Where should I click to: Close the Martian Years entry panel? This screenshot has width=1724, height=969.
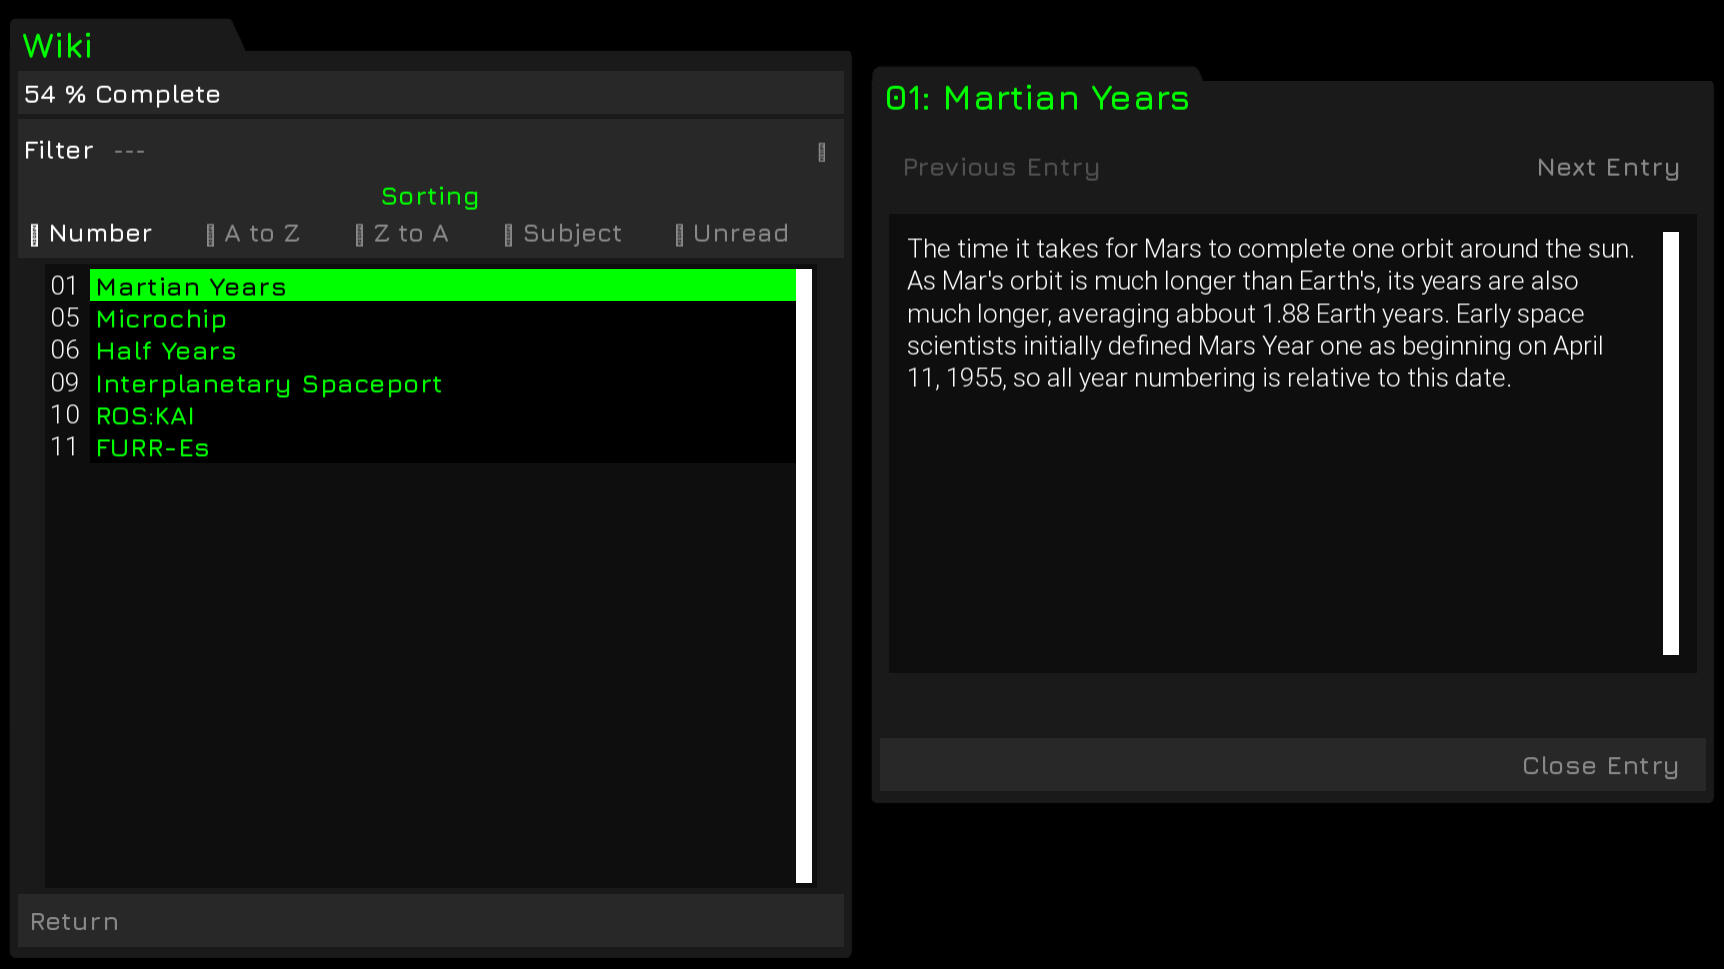(x=1599, y=766)
